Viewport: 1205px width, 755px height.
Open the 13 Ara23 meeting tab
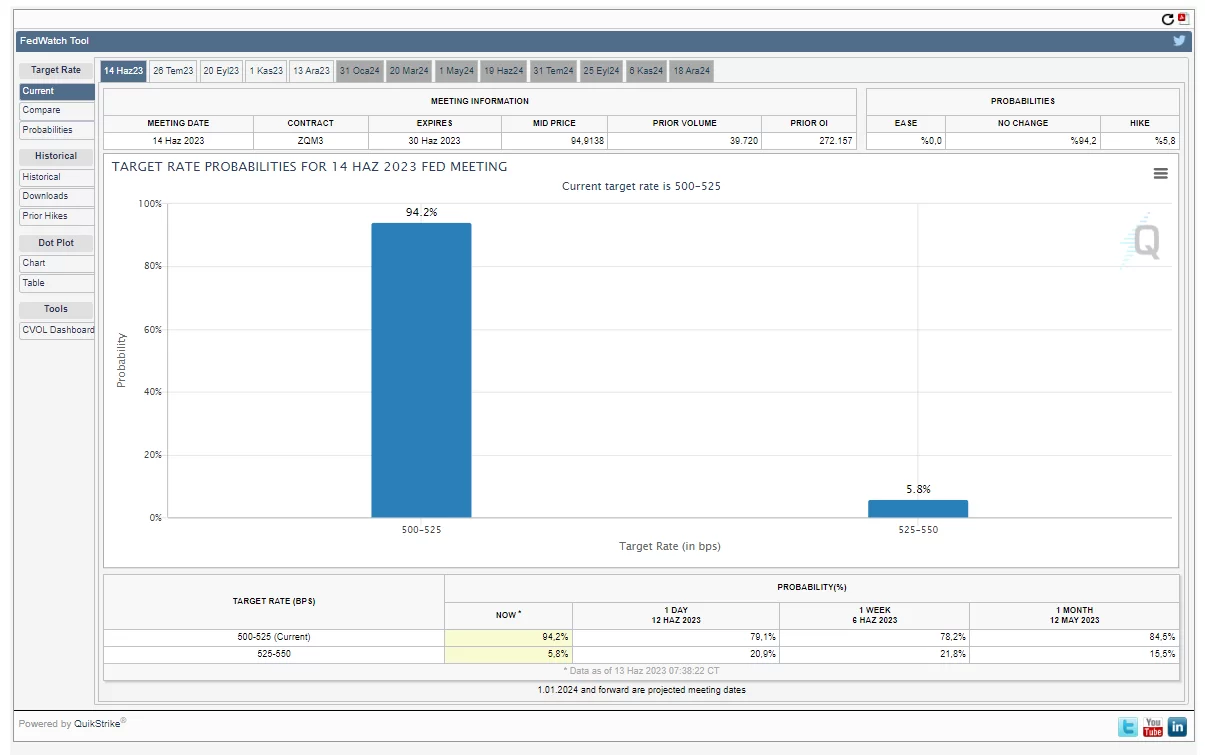point(311,71)
